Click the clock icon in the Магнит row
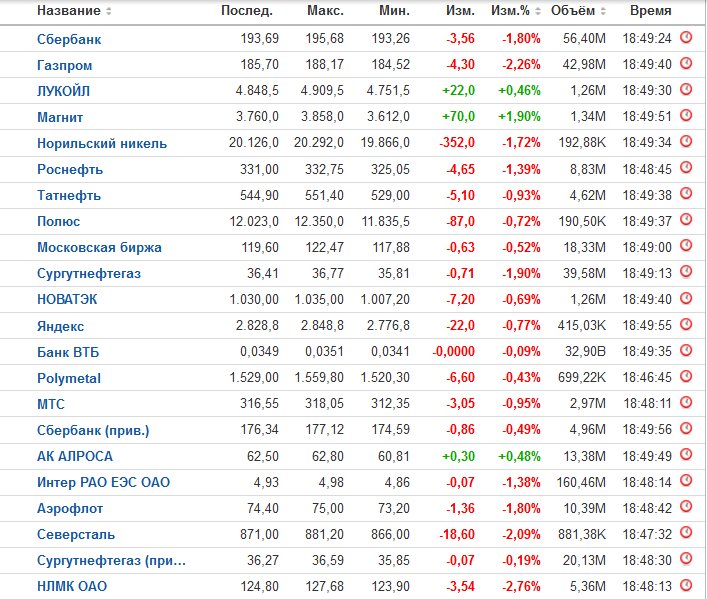707x599 pixels. (686, 115)
